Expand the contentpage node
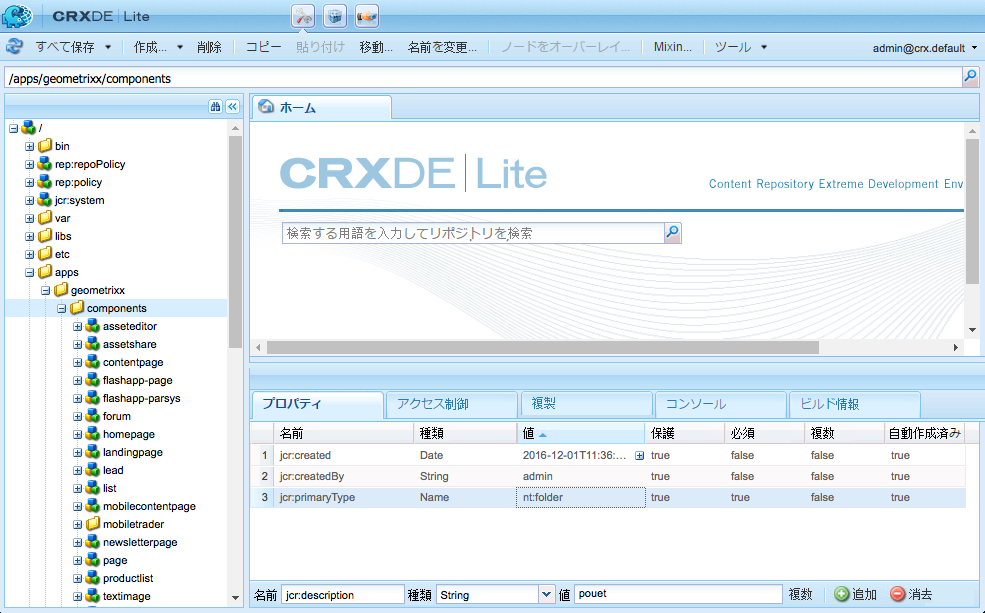Screen dimensions: 985x613 (77, 362)
